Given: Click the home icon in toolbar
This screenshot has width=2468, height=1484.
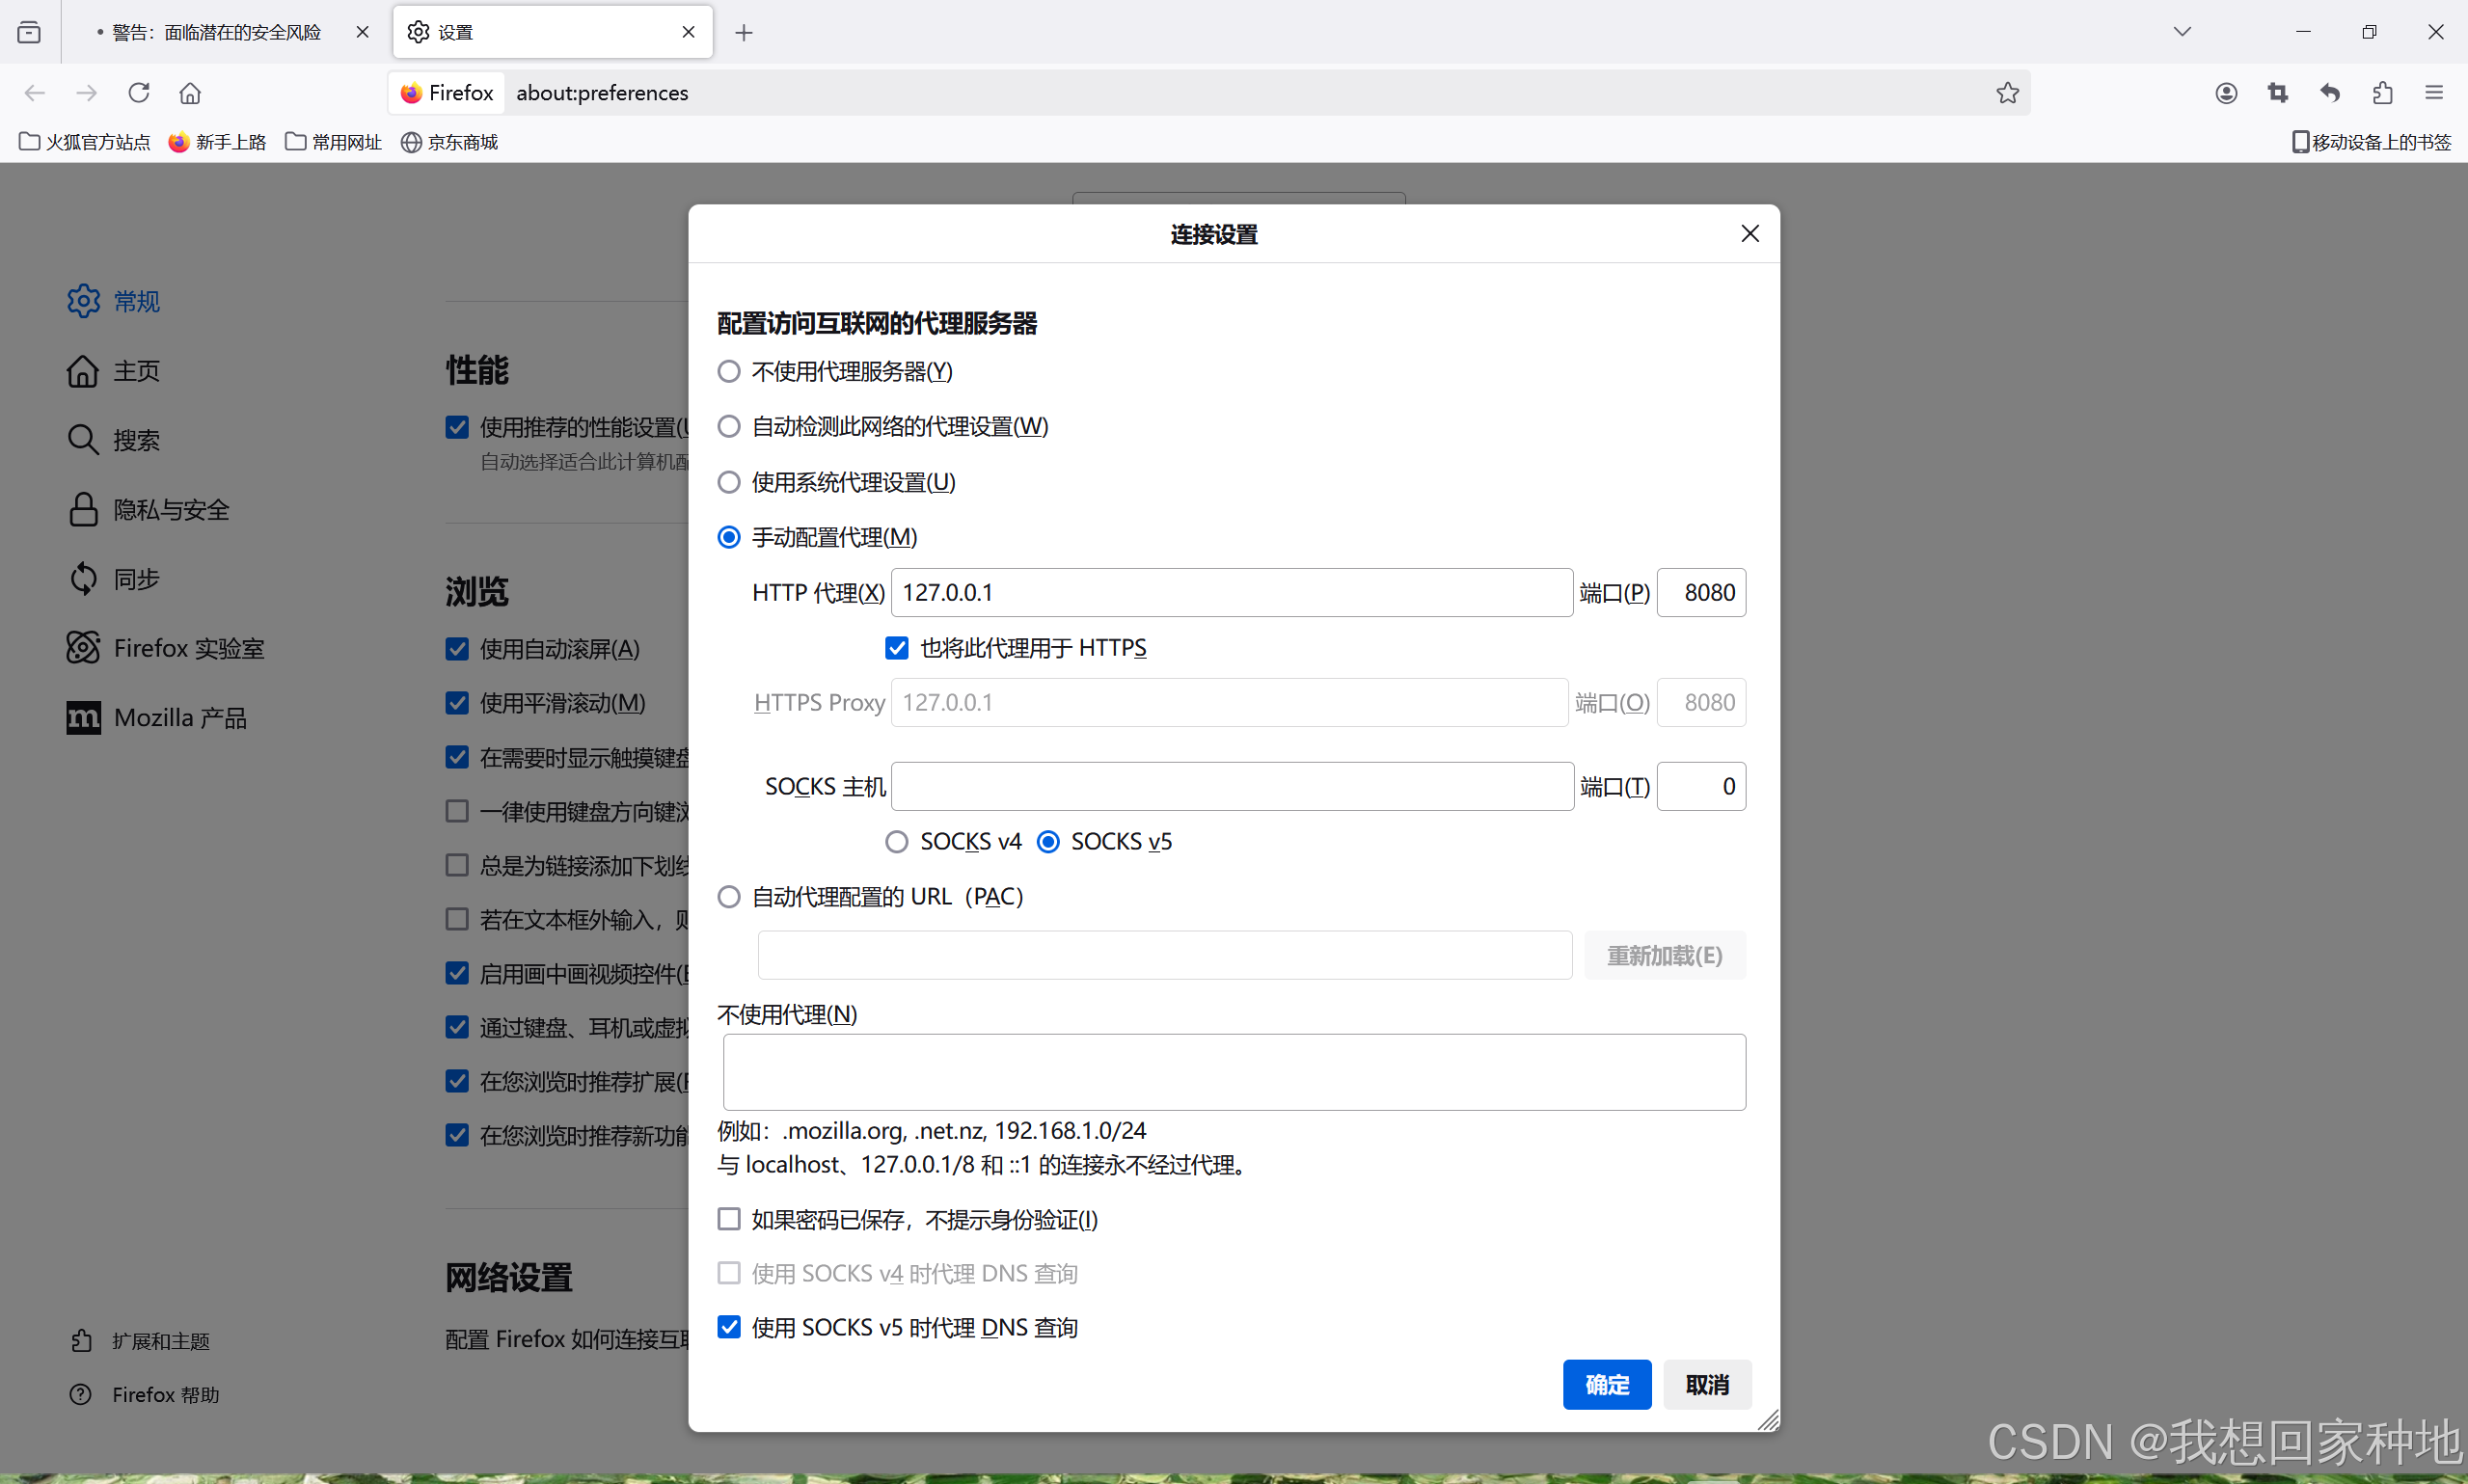Looking at the screenshot, I should pos(190,93).
